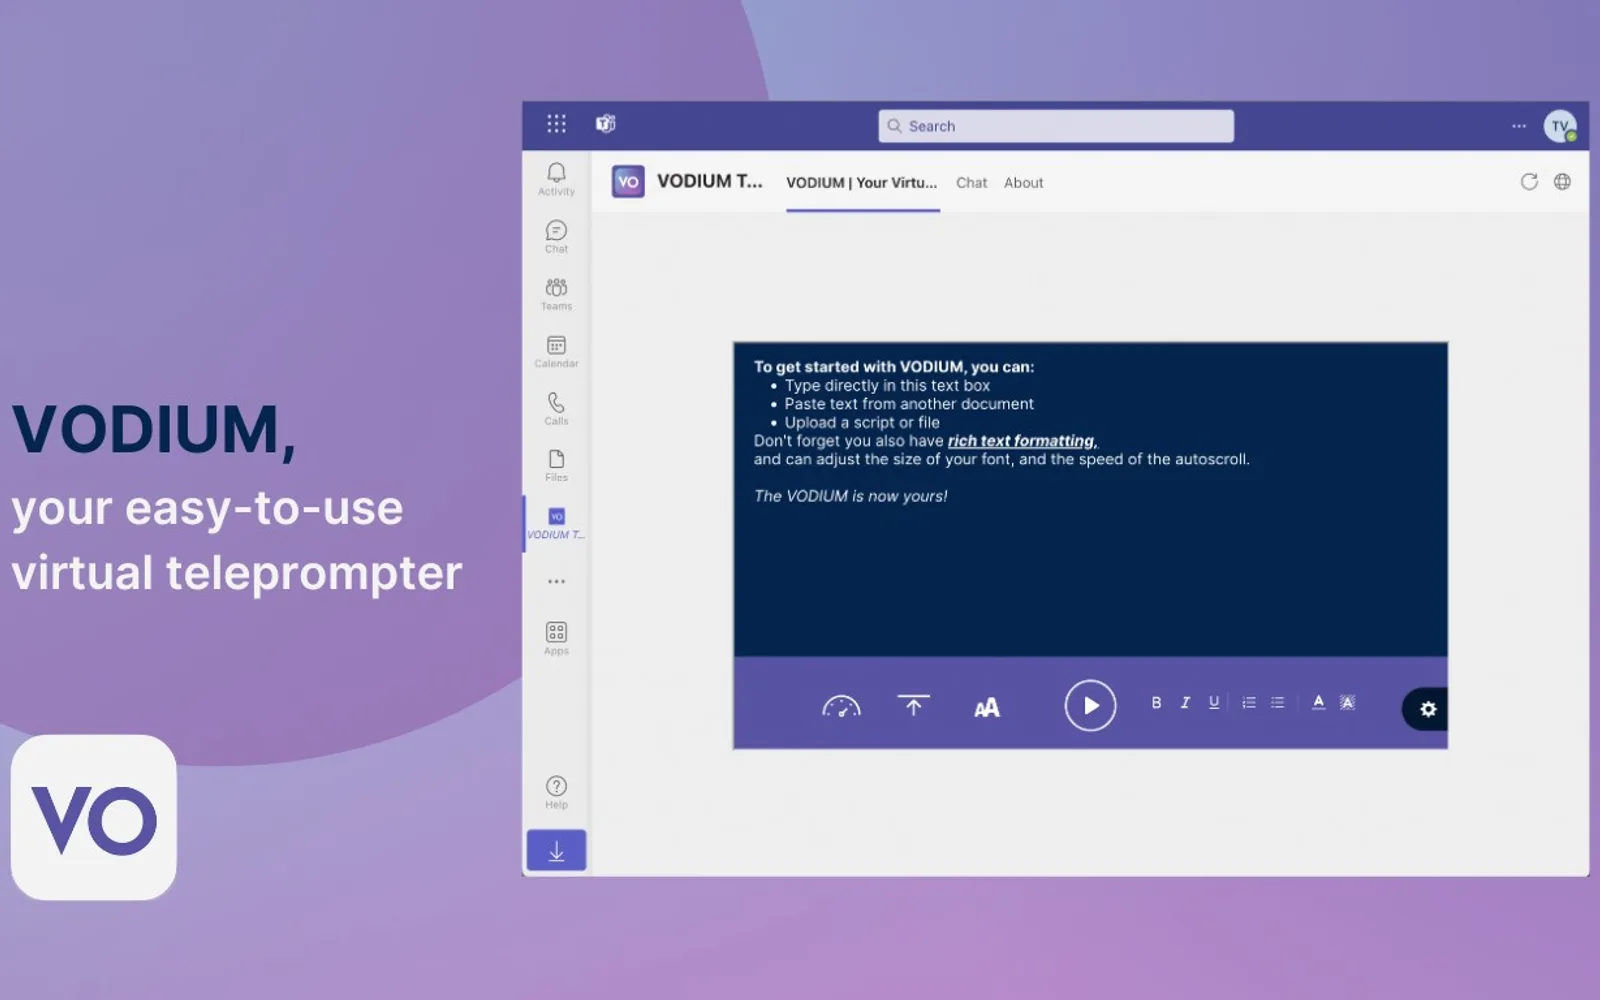Image resolution: width=1600 pixels, height=1000 pixels.
Task: Toggle bulleted list formatting
Action: point(1277,703)
